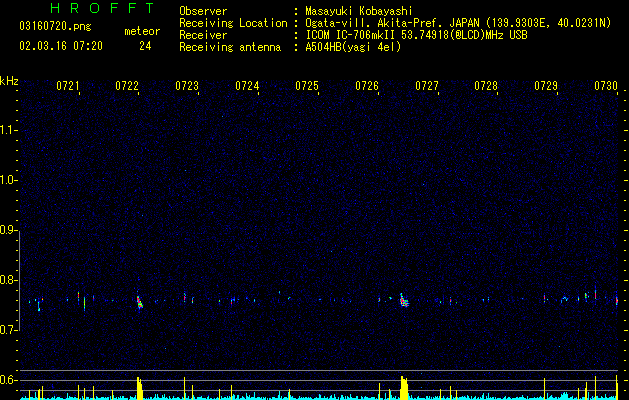Click the Receiver field label
The image size is (629, 400).
(x=203, y=35)
